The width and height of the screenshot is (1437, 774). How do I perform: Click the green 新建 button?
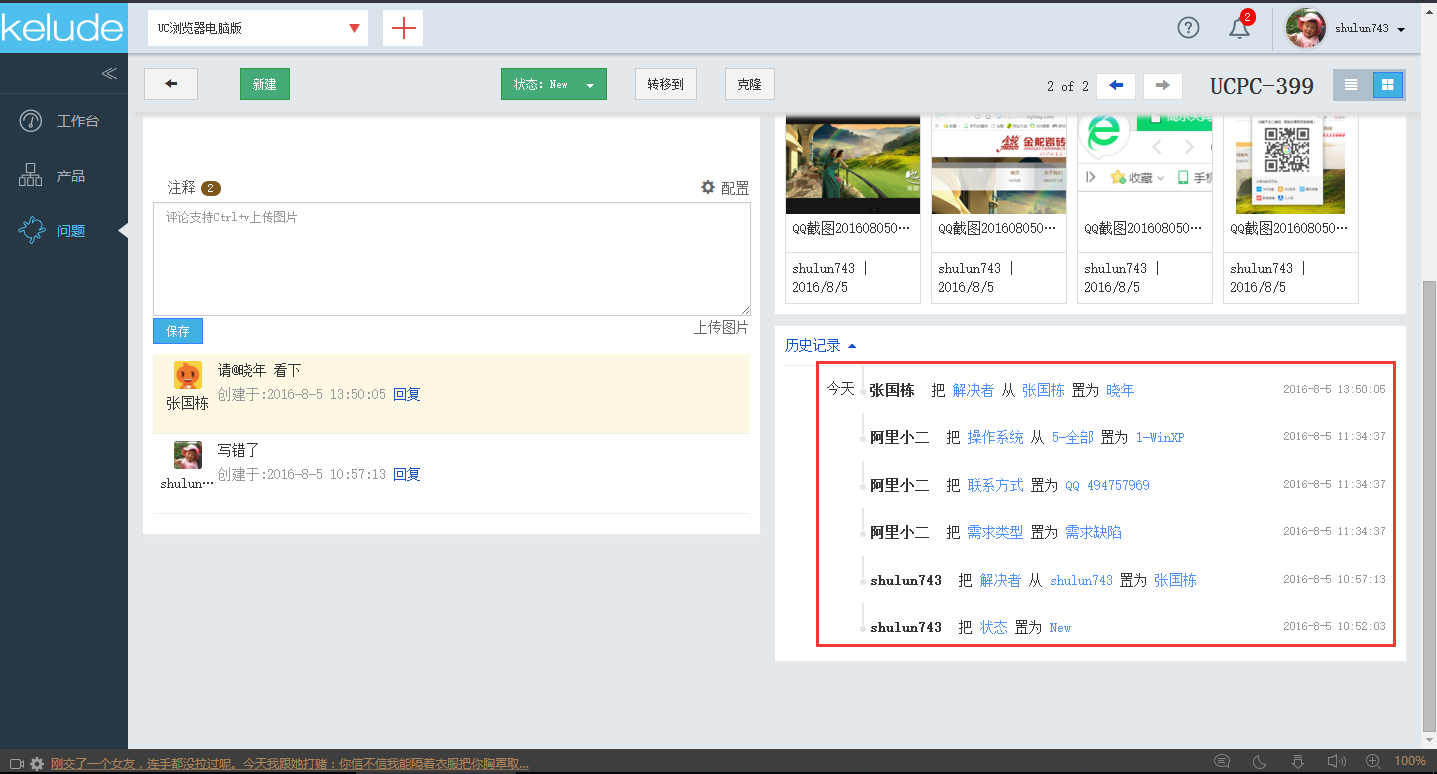coord(265,85)
